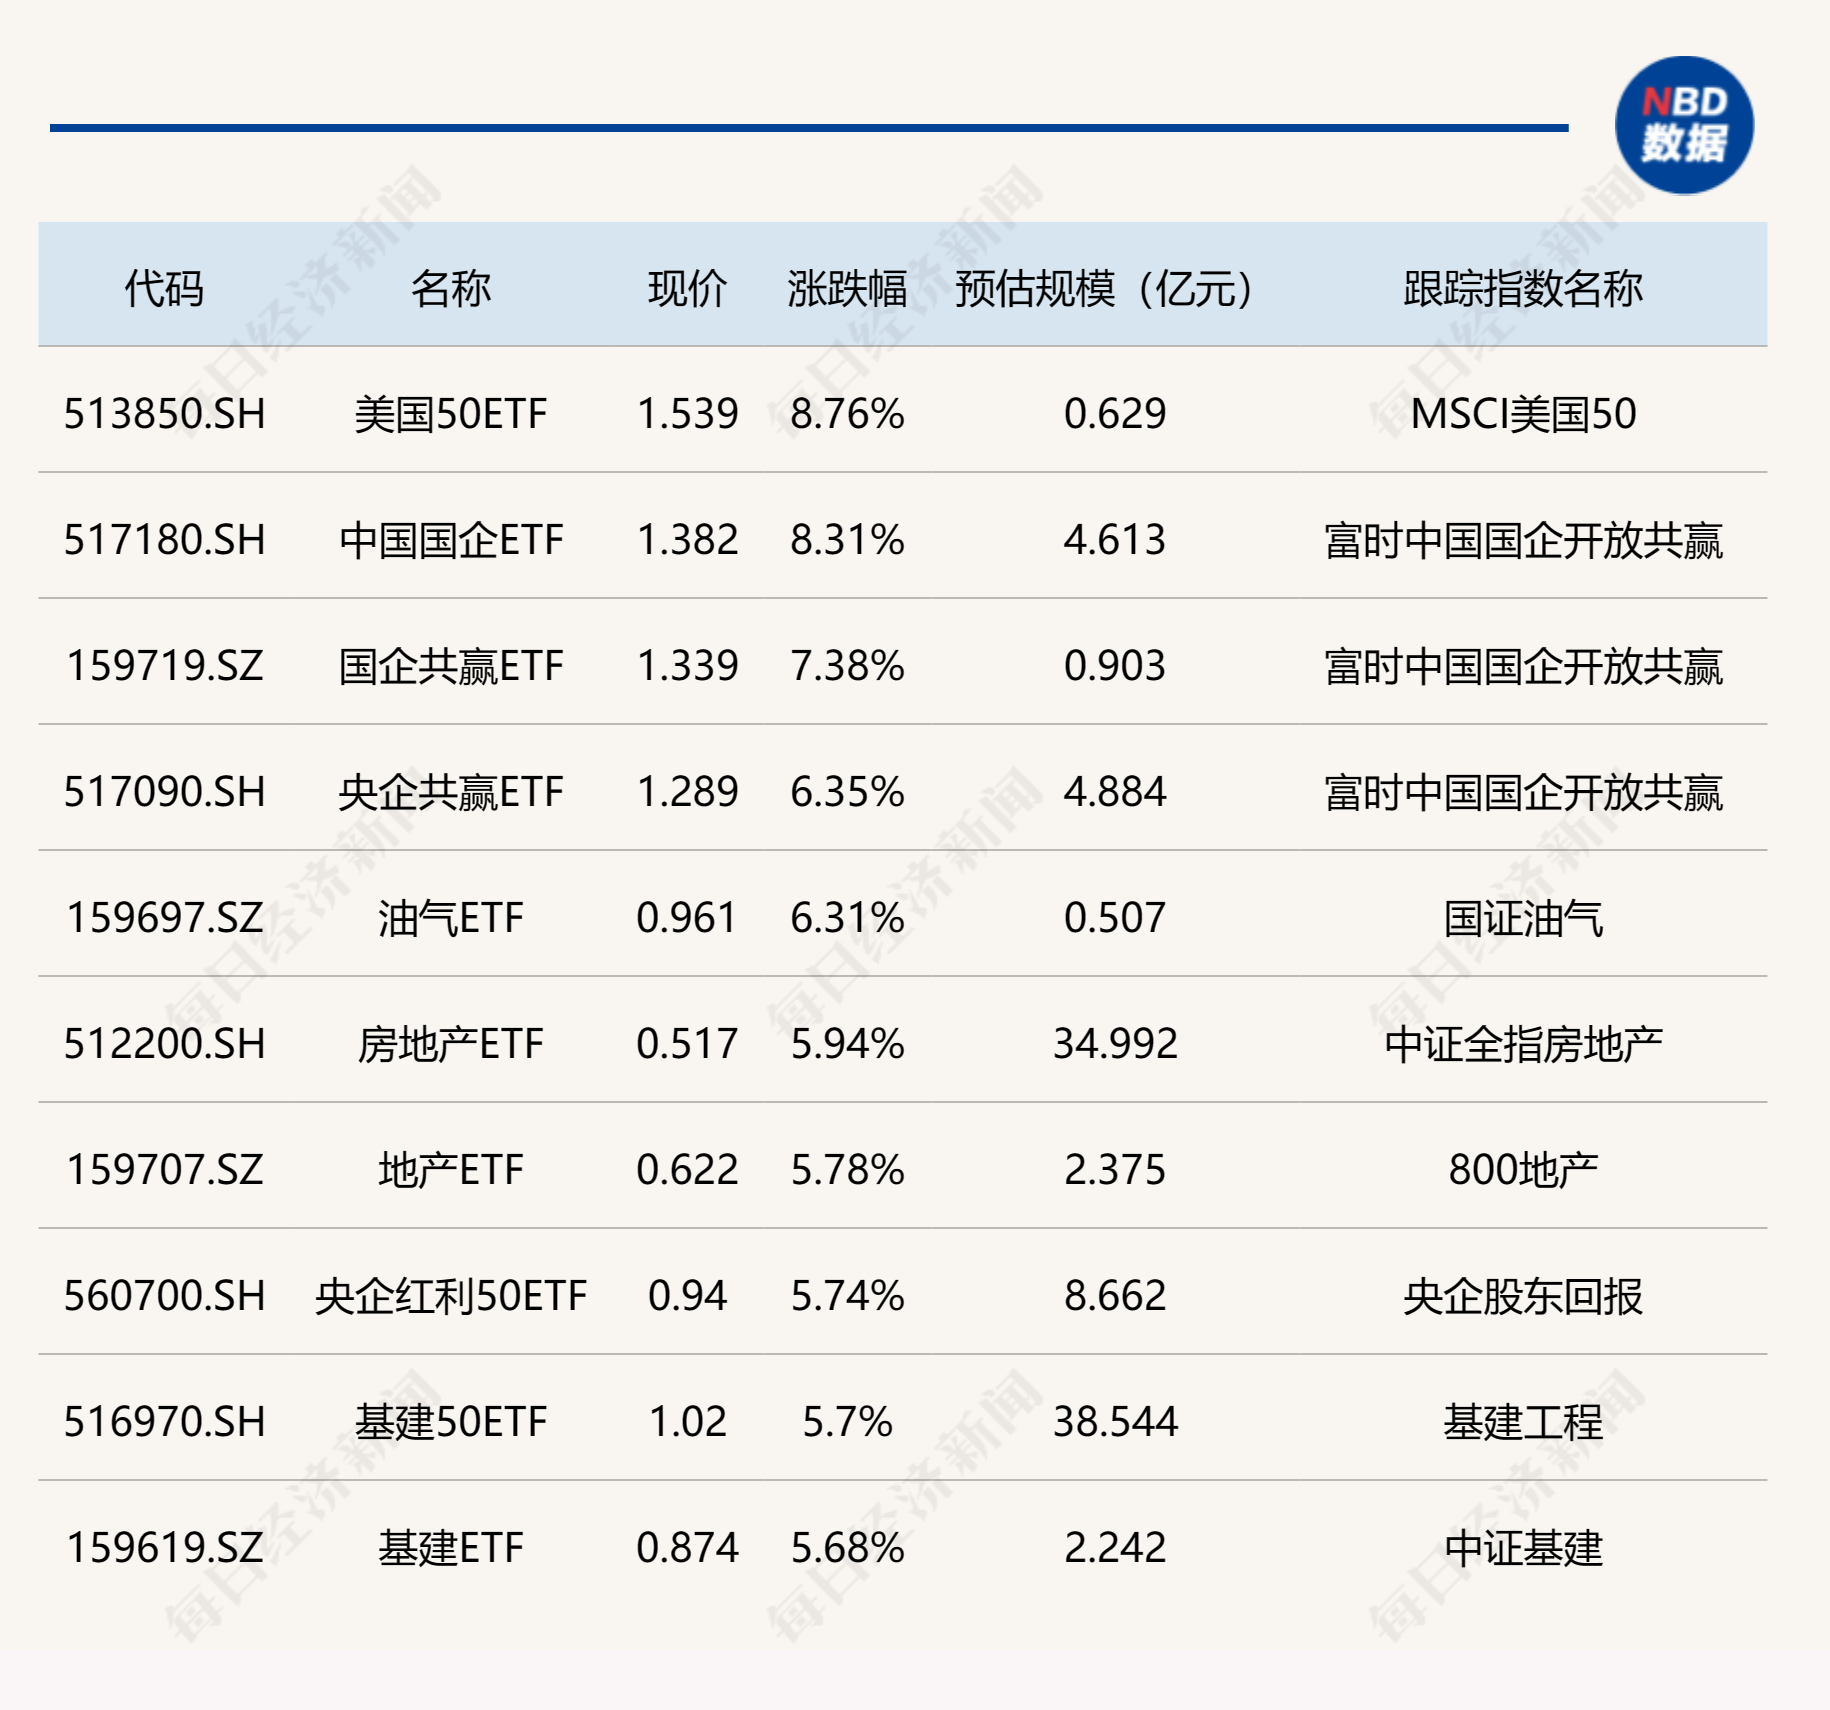The image size is (1830, 1710).
Task: Click change value 7.38%
Action: click(x=848, y=666)
